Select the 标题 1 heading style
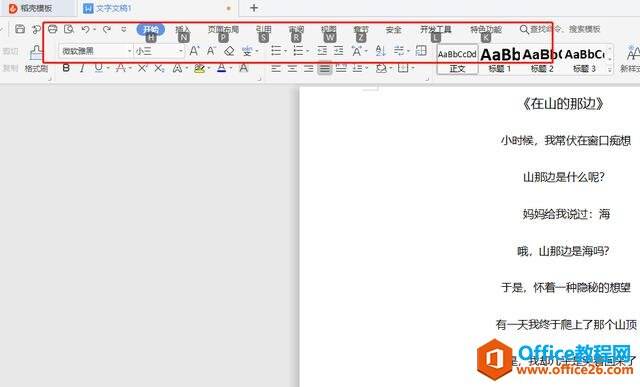The height and width of the screenshot is (387, 640). (x=500, y=59)
